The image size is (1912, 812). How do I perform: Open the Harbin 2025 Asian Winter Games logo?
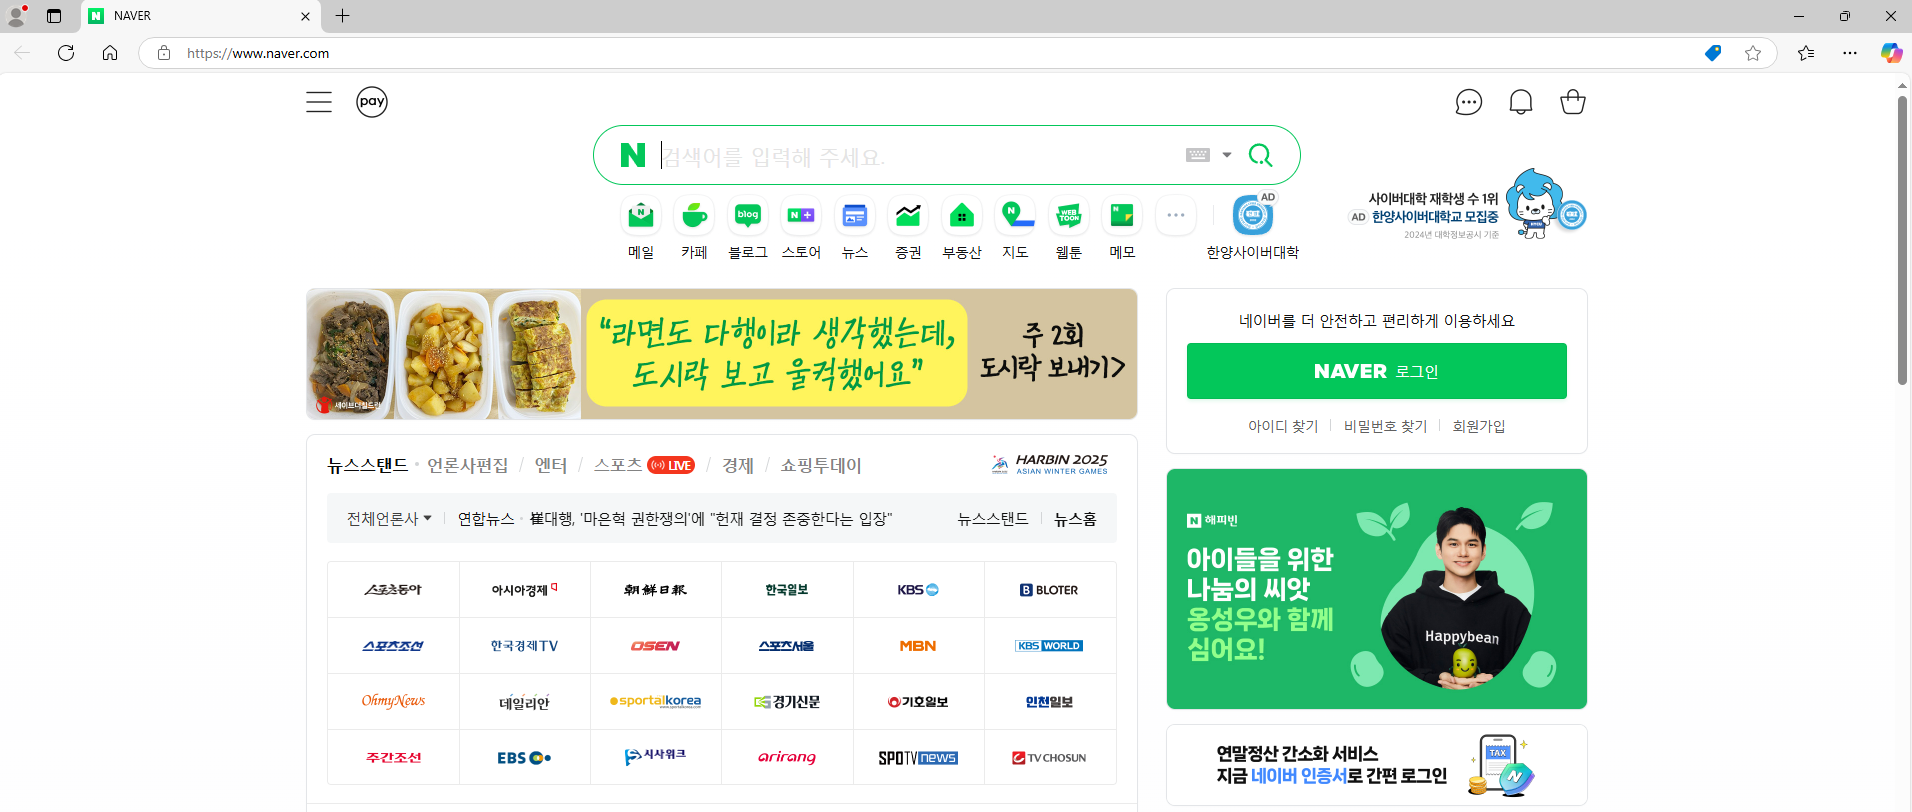1050,464
